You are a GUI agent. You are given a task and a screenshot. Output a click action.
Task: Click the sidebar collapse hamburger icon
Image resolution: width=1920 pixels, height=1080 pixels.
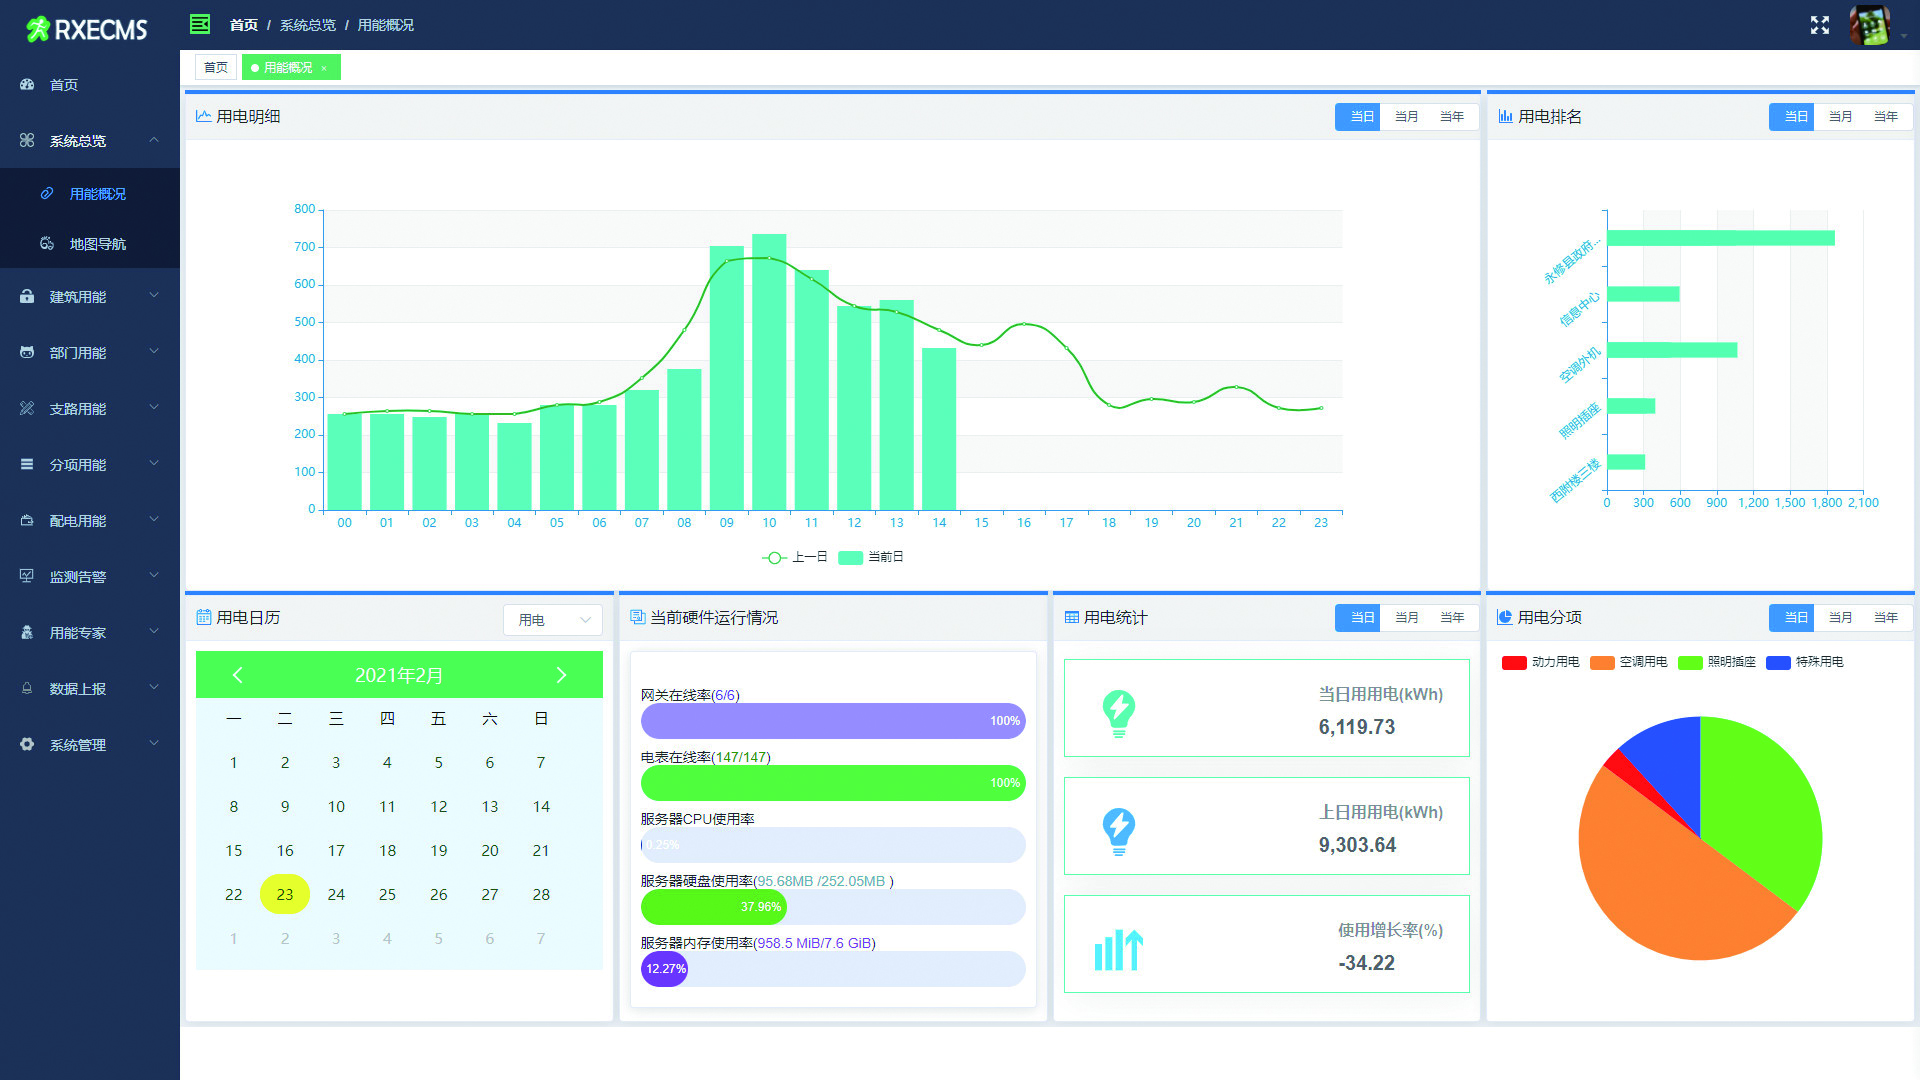(200, 24)
